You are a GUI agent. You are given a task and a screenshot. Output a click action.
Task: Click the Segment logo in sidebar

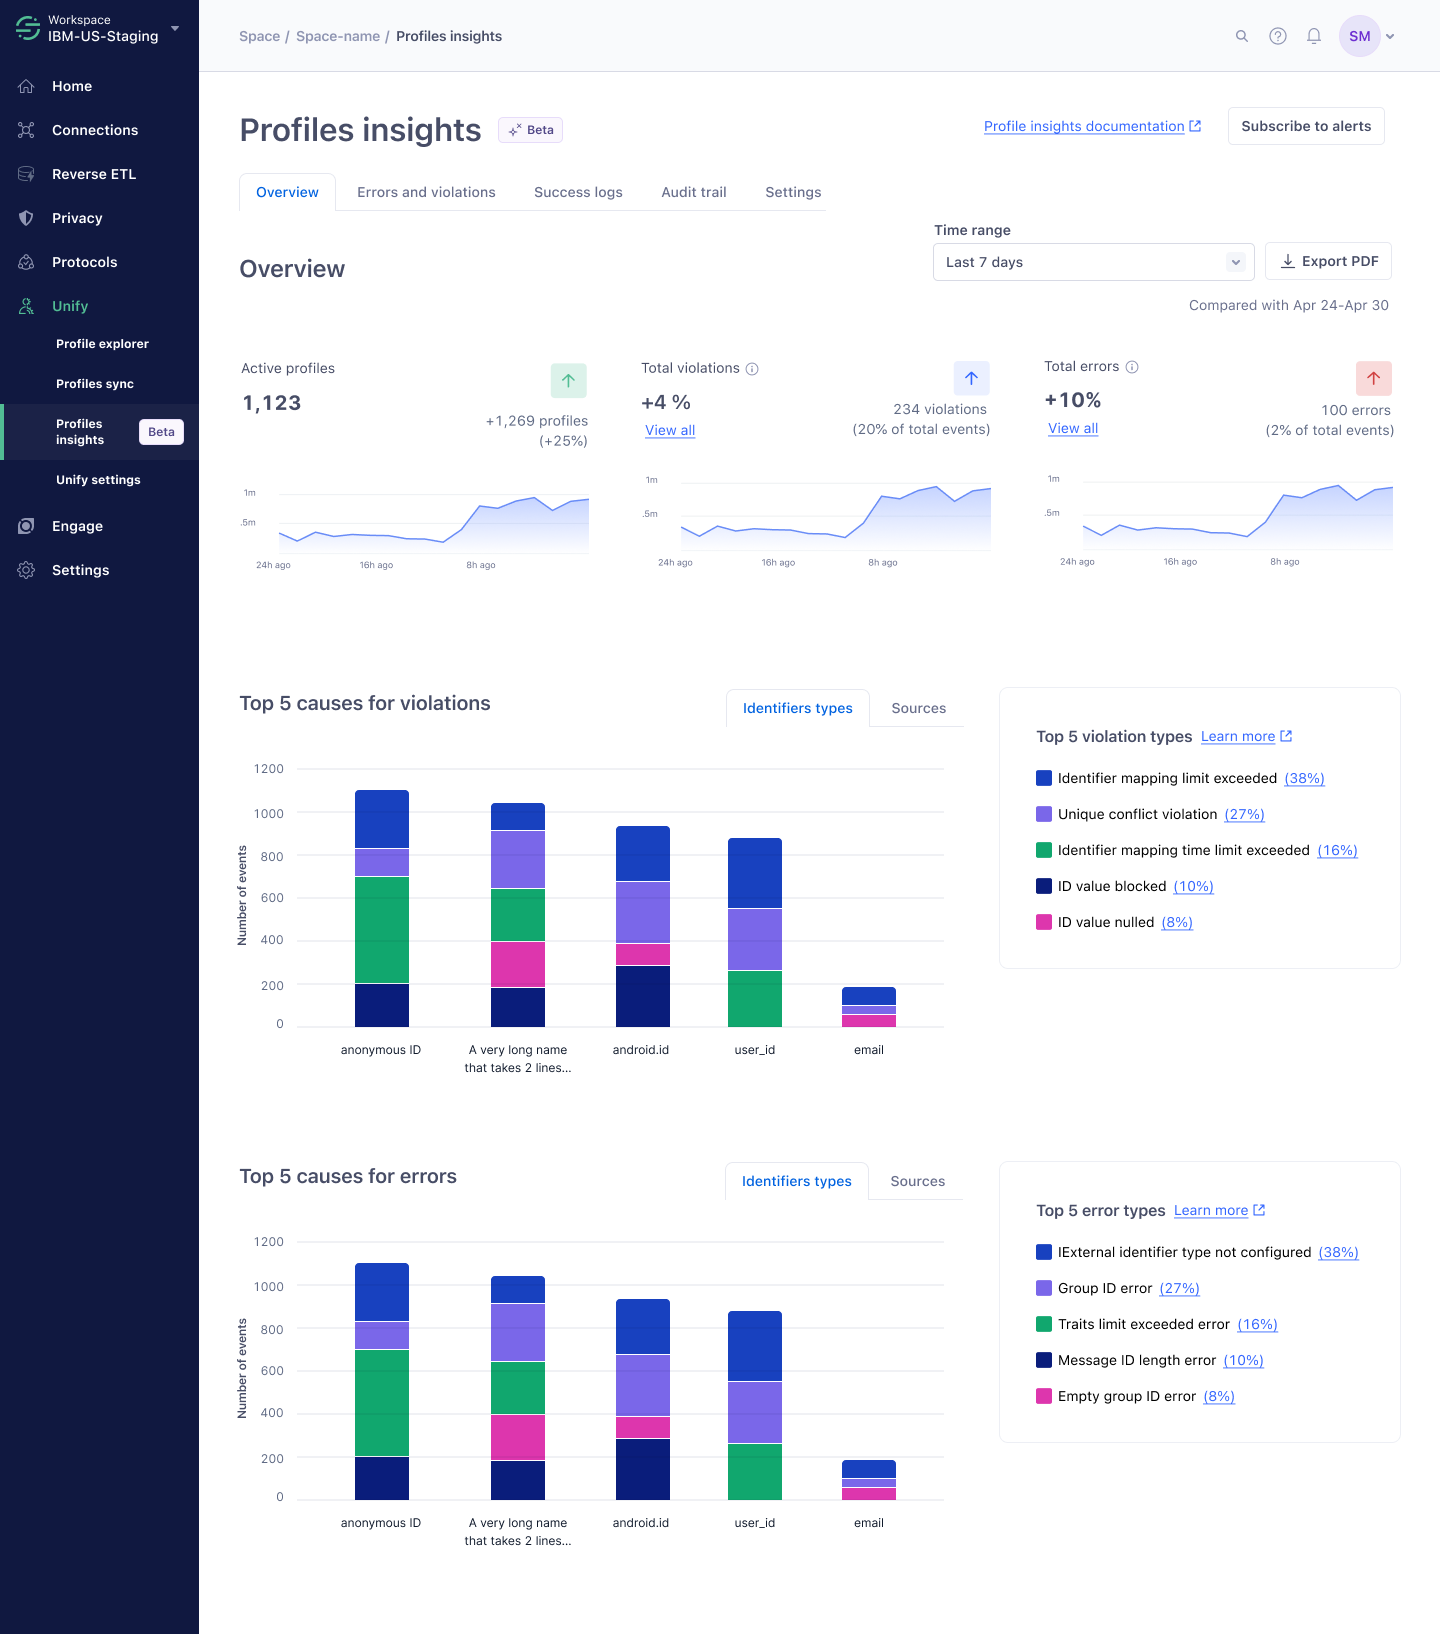click(28, 28)
